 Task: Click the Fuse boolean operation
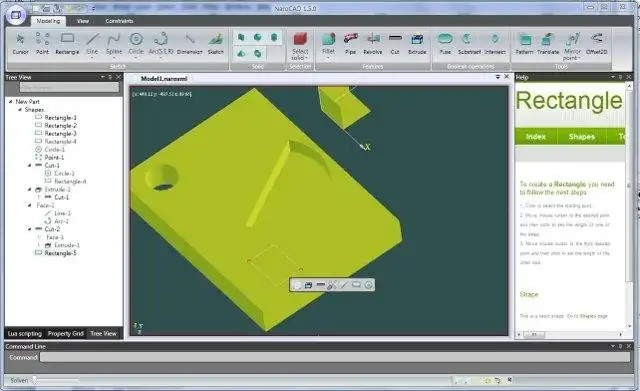(445, 44)
